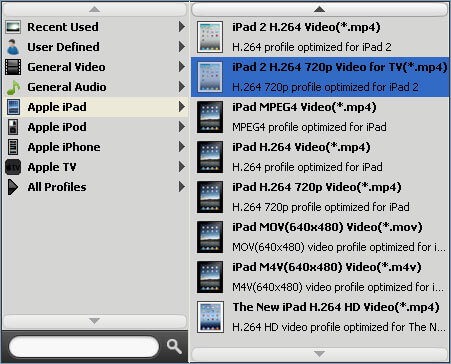Choose iPad 2 H.264 720p Video for TV

pos(320,77)
